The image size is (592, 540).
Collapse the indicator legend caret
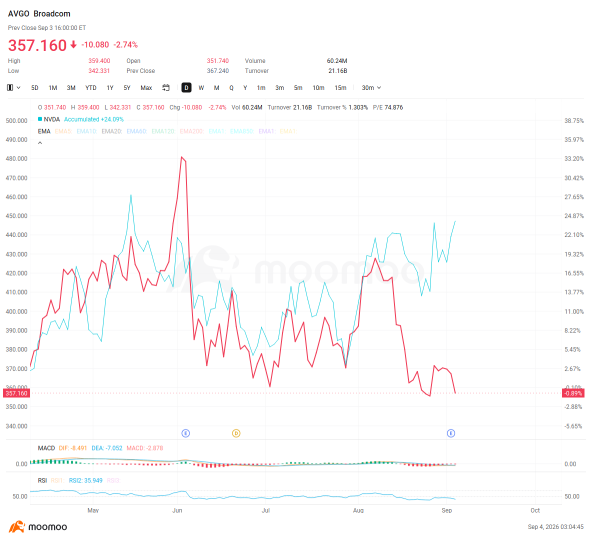pyautogui.click(x=40, y=143)
